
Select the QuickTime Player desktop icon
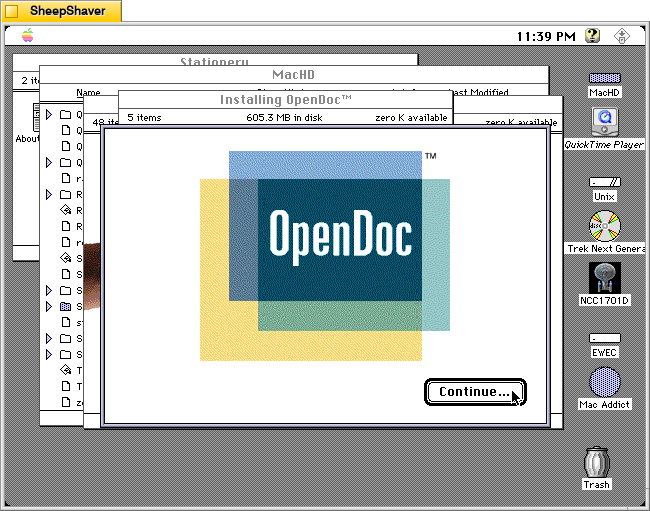604,122
